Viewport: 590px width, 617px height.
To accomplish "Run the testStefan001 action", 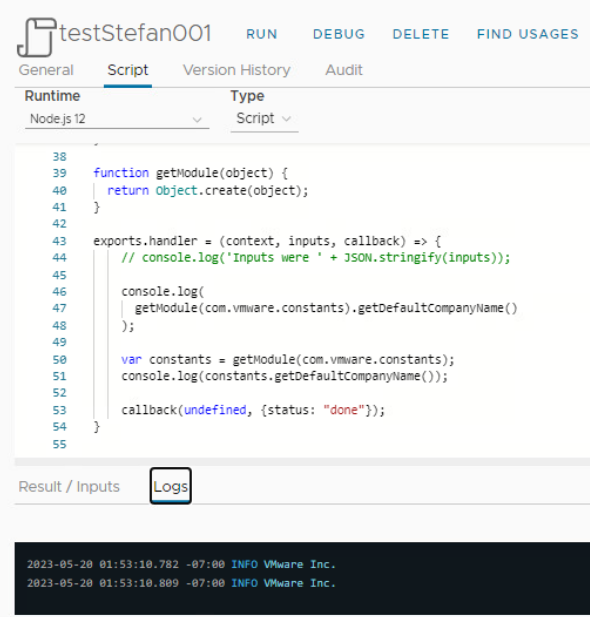I will 262,34.
